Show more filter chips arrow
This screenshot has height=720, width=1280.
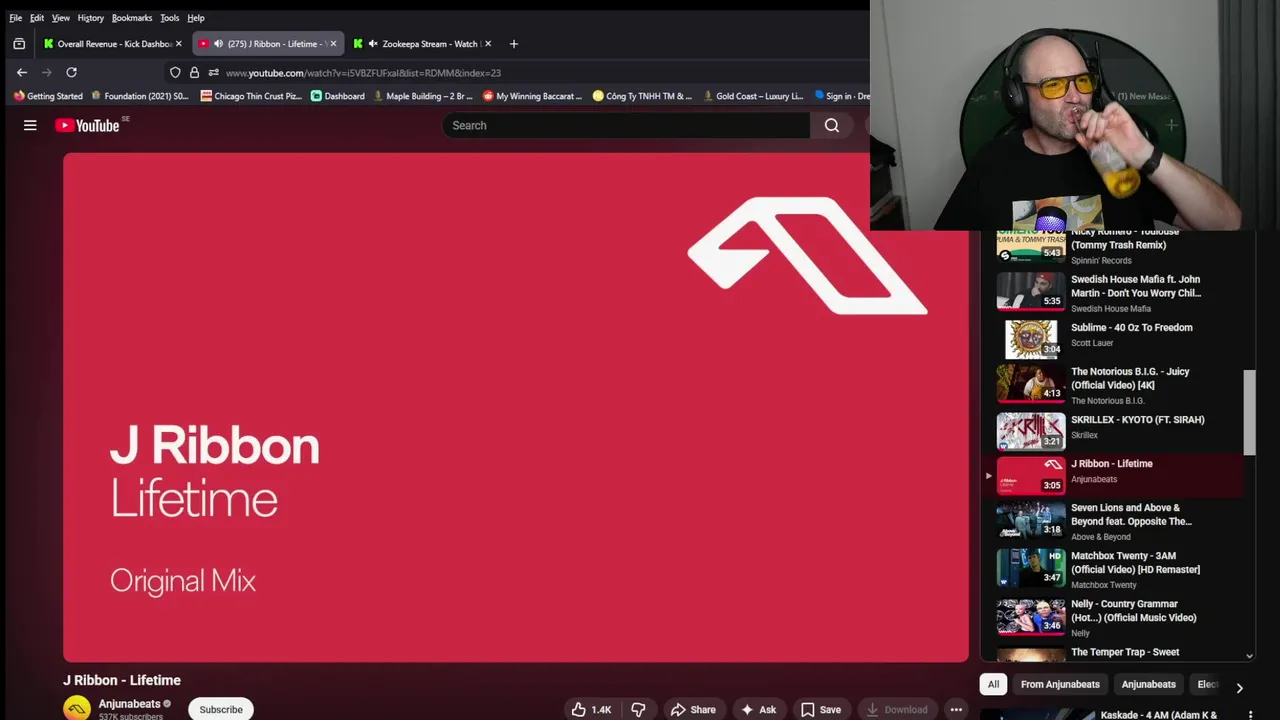[x=1239, y=687]
